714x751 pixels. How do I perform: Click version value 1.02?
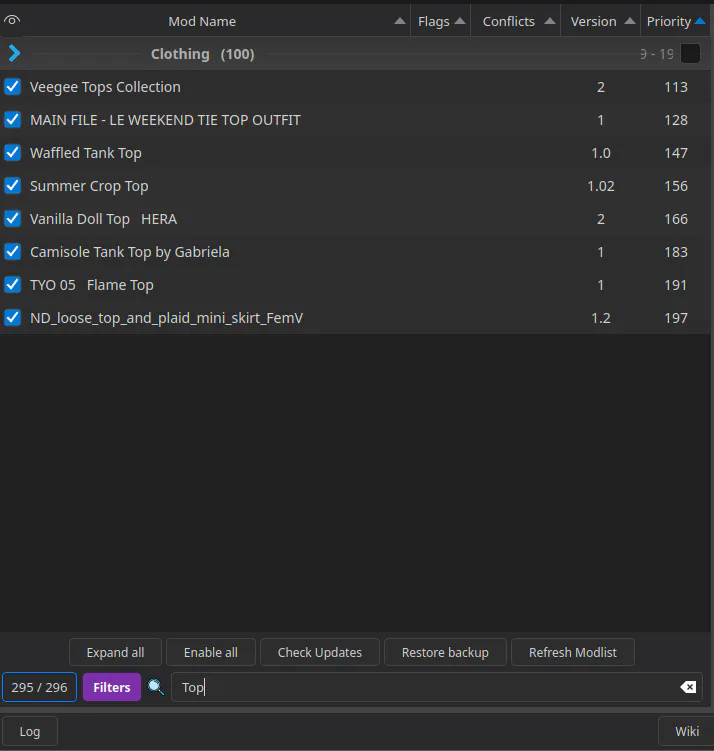tap(601, 186)
